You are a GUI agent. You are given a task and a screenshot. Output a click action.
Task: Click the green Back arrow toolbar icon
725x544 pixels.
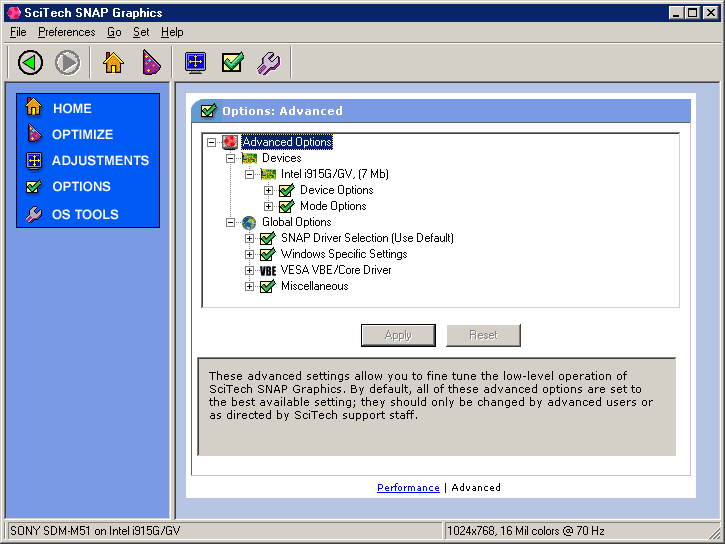(x=31, y=62)
